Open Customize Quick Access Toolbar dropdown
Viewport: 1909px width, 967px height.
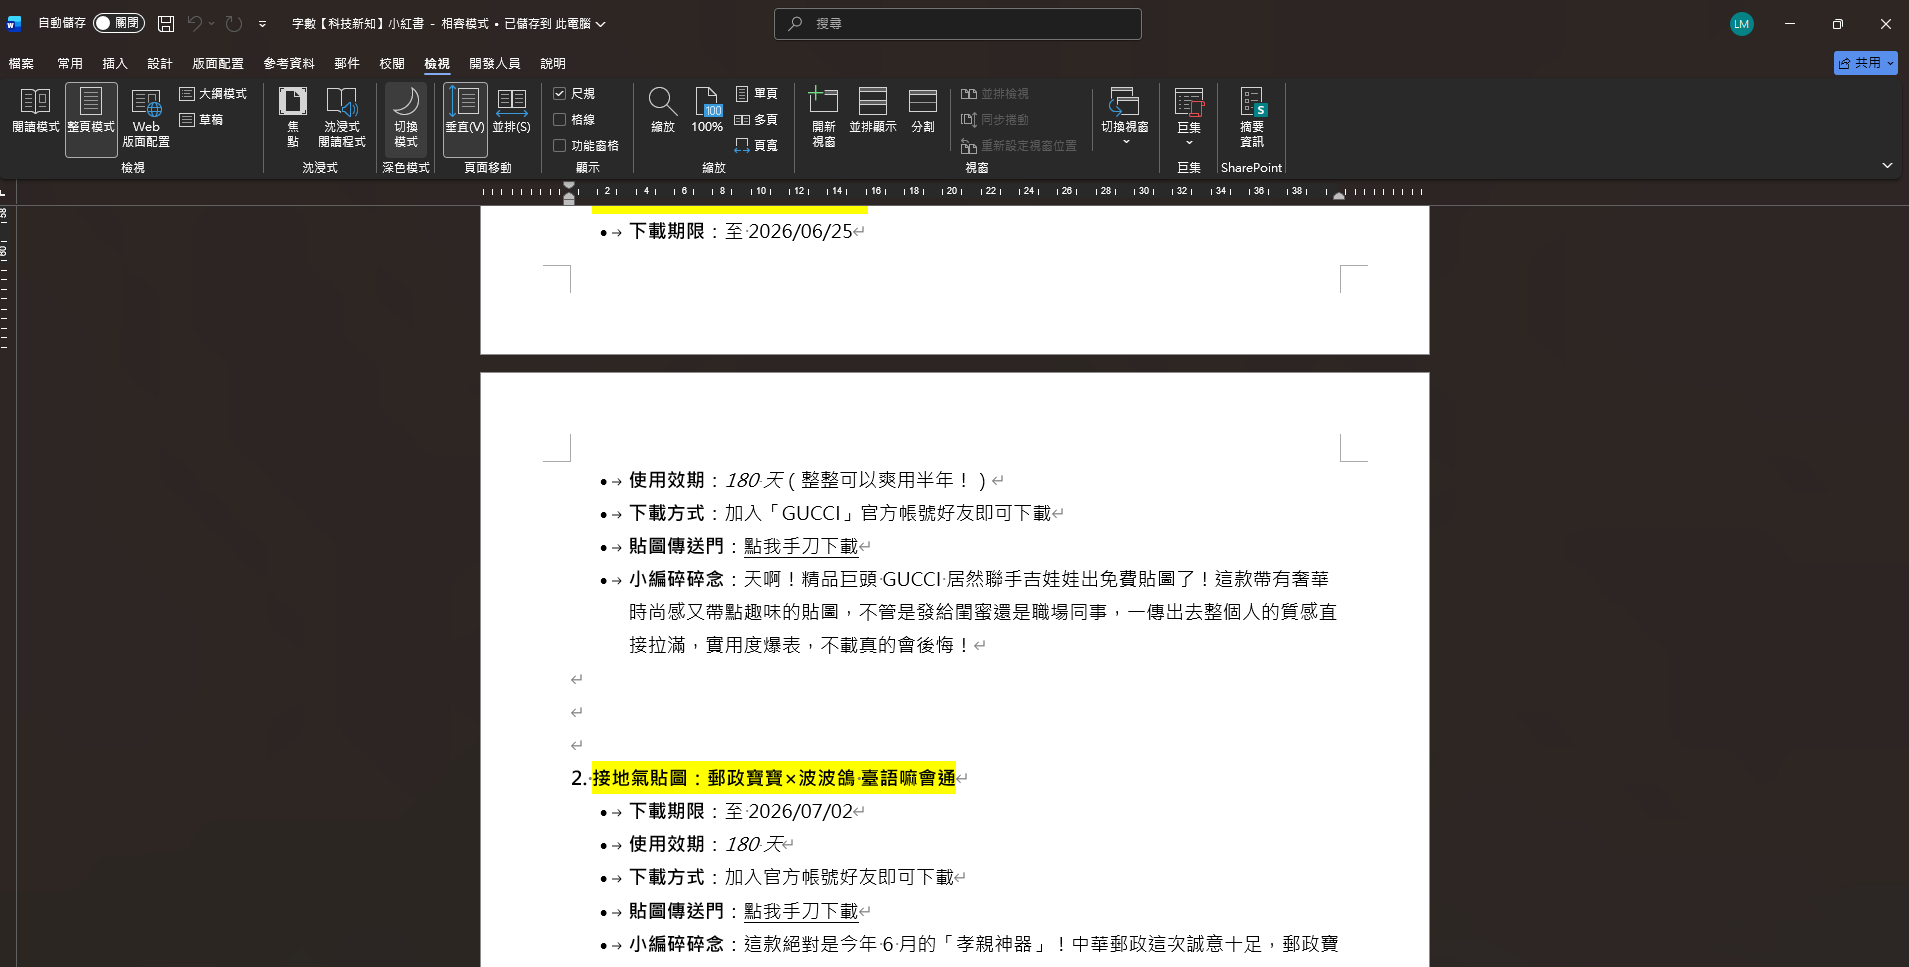[262, 23]
